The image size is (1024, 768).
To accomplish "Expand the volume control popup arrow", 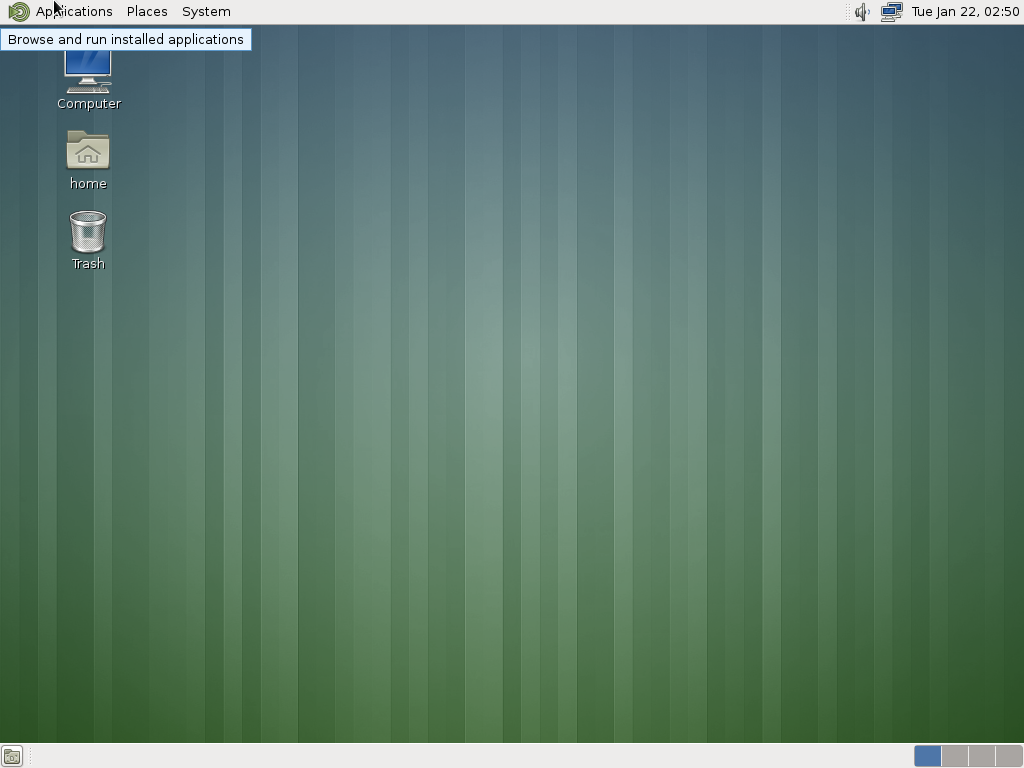I will pos(870,12).
